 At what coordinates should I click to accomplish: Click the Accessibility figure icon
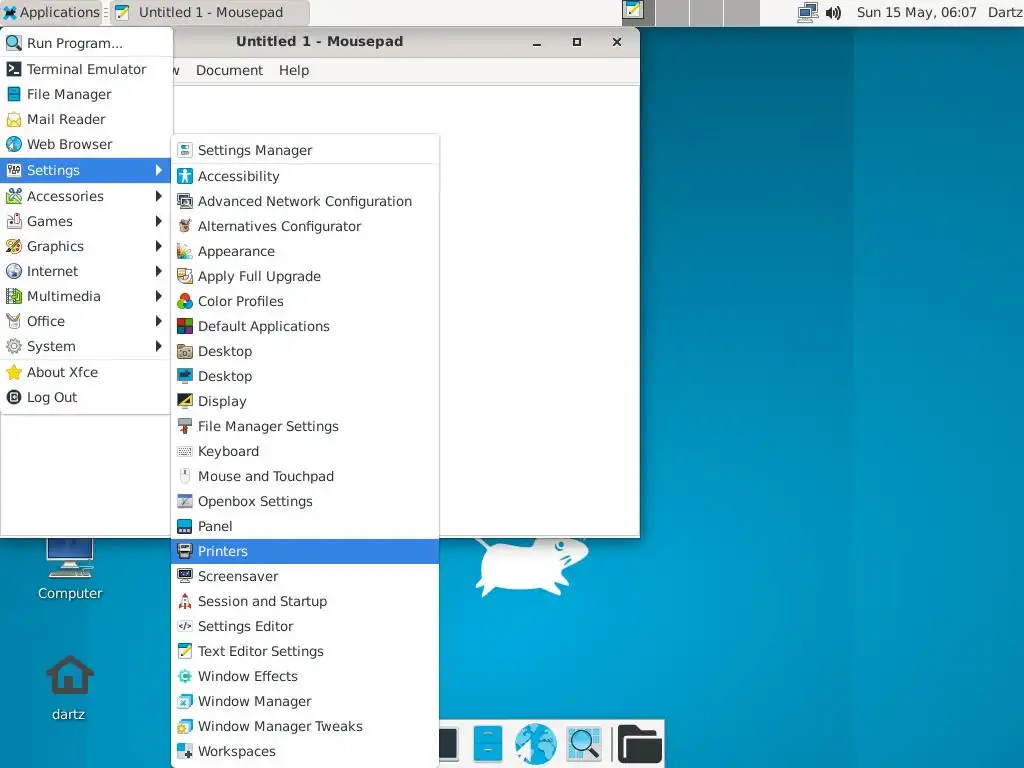pos(185,176)
